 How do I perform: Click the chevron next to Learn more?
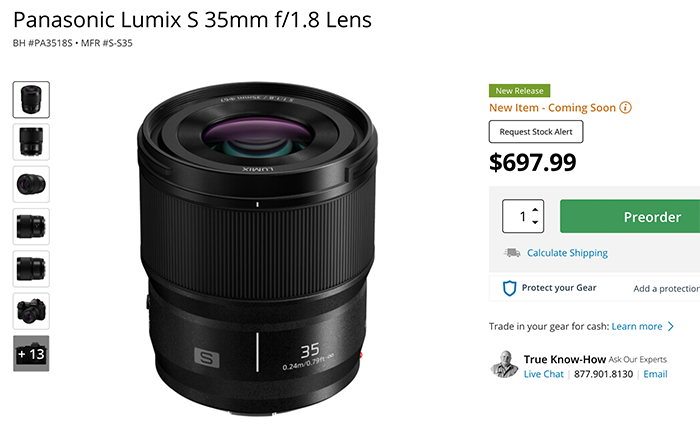tap(671, 326)
